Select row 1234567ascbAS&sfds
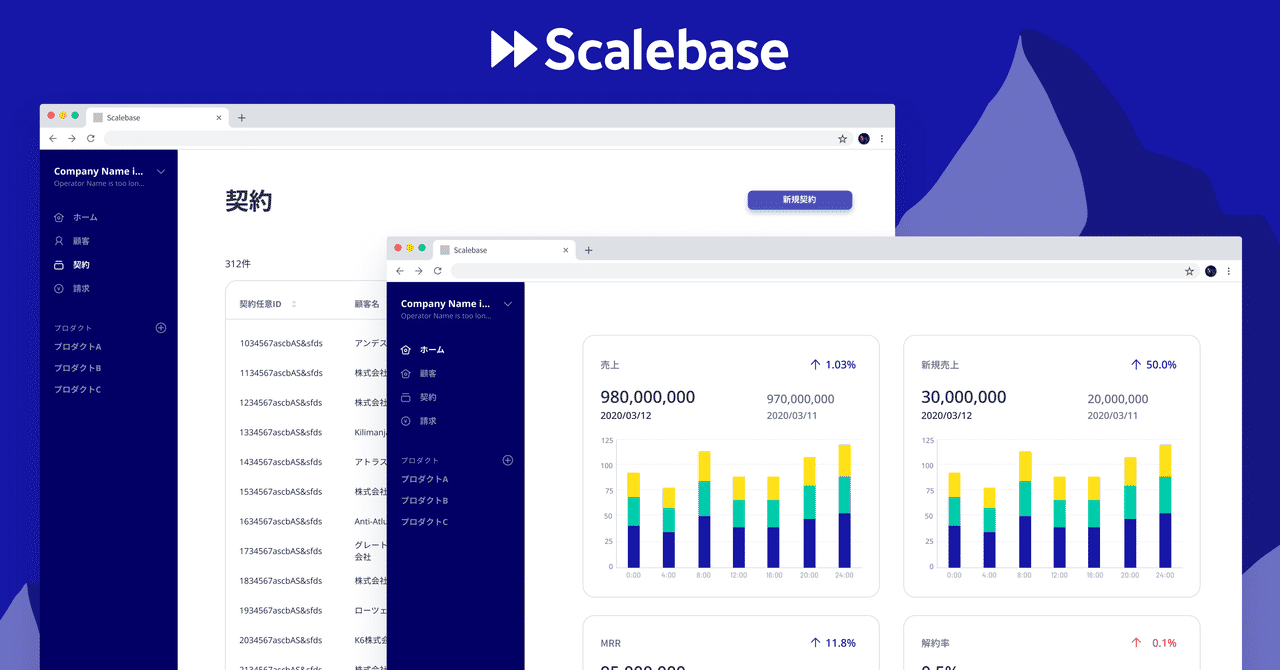Image resolution: width=1280 pixels, height=670 pixels. point(306,403)
